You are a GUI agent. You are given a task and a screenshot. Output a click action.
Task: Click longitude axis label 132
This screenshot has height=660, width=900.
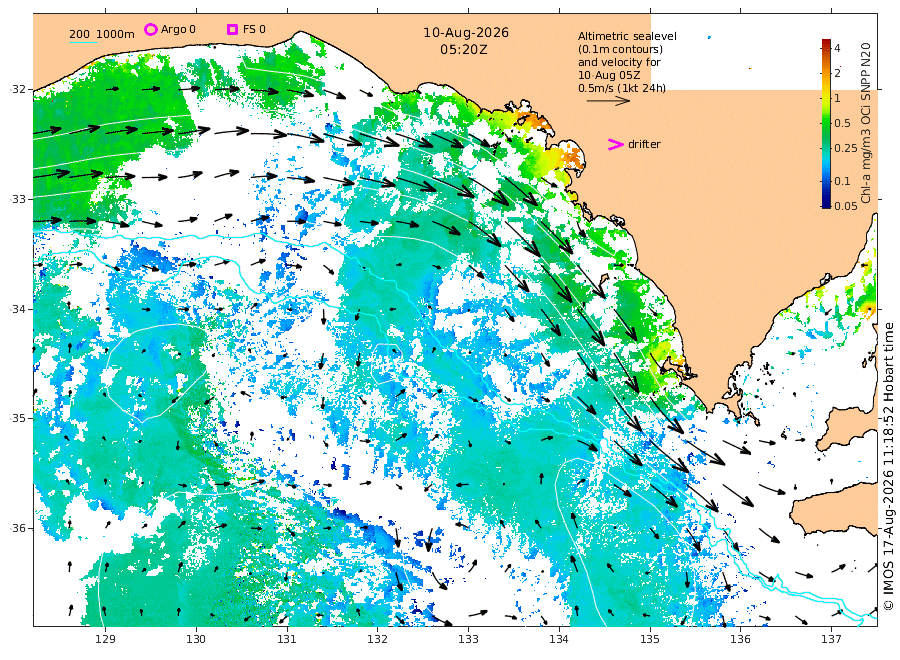pyautogui.click(x=377, y=639)
